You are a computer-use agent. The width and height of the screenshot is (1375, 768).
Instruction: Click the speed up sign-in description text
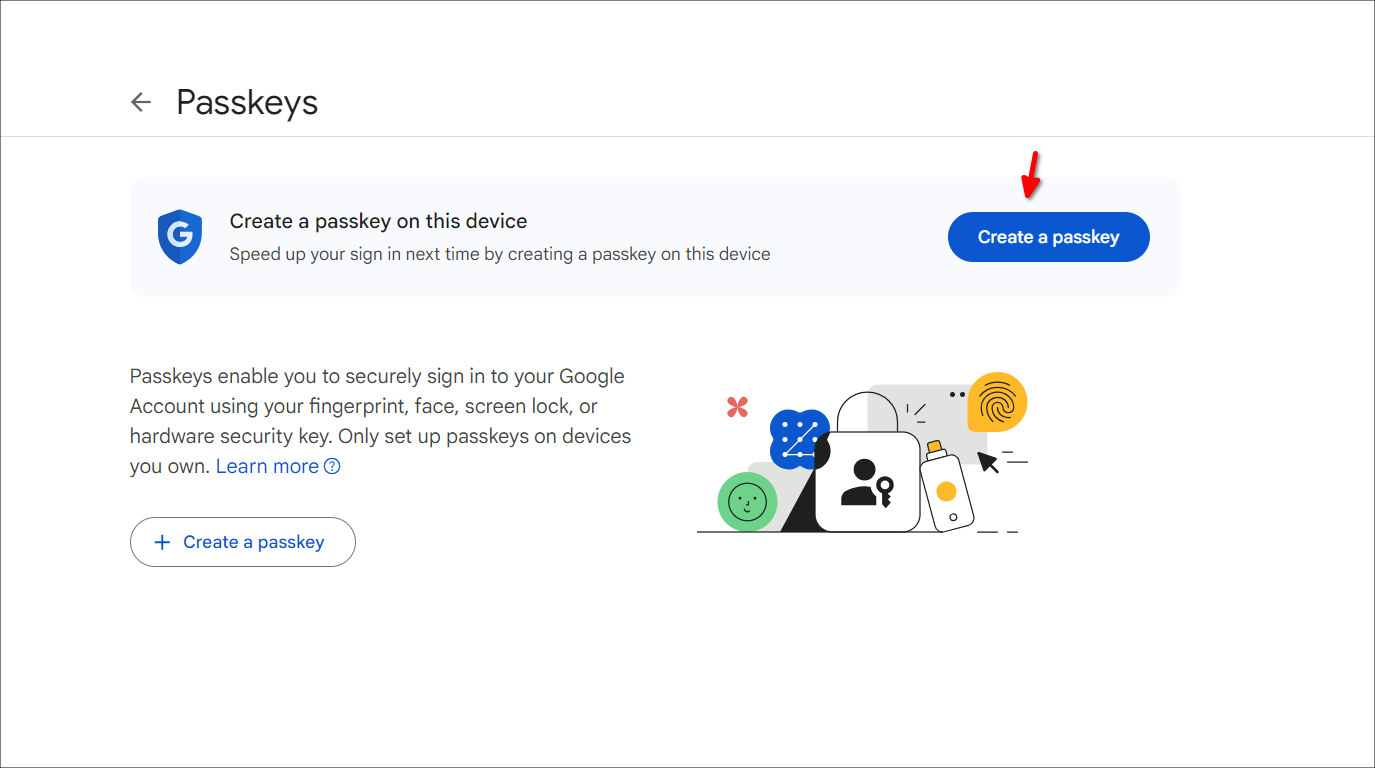click(500, 254)
